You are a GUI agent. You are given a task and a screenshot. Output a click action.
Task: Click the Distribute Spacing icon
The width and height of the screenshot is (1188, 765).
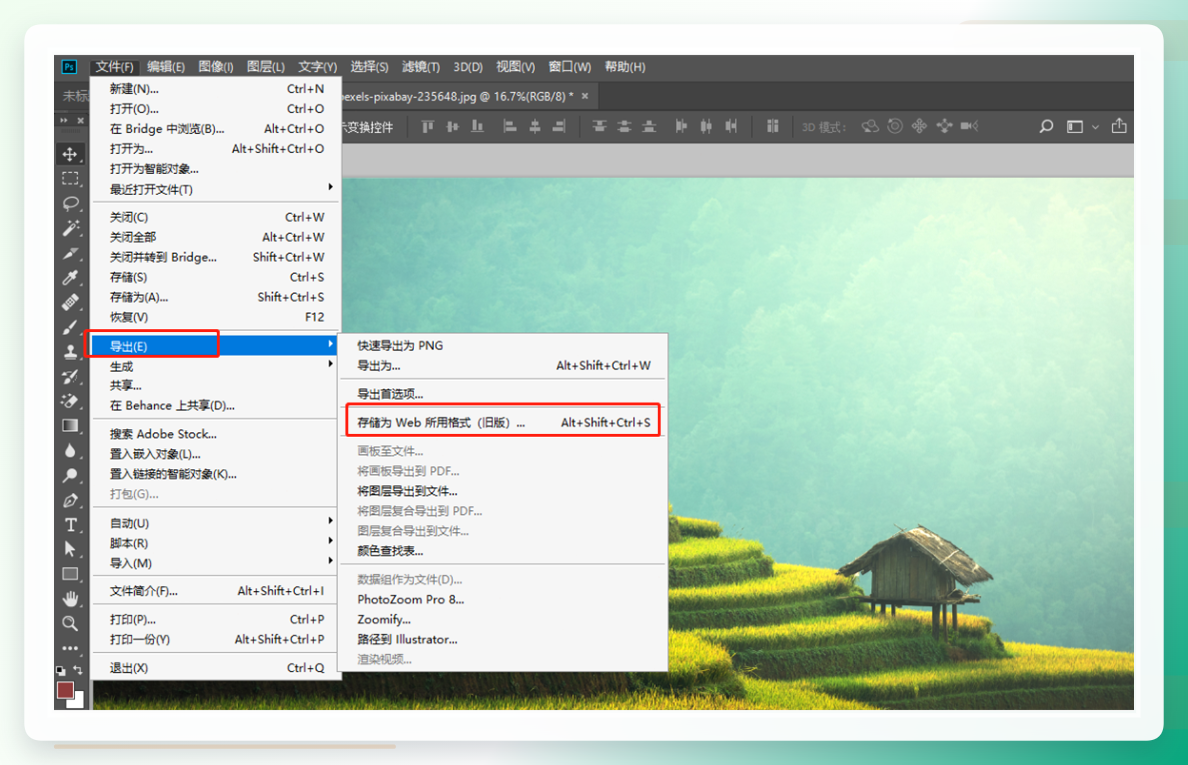click(x=772, y=126)
